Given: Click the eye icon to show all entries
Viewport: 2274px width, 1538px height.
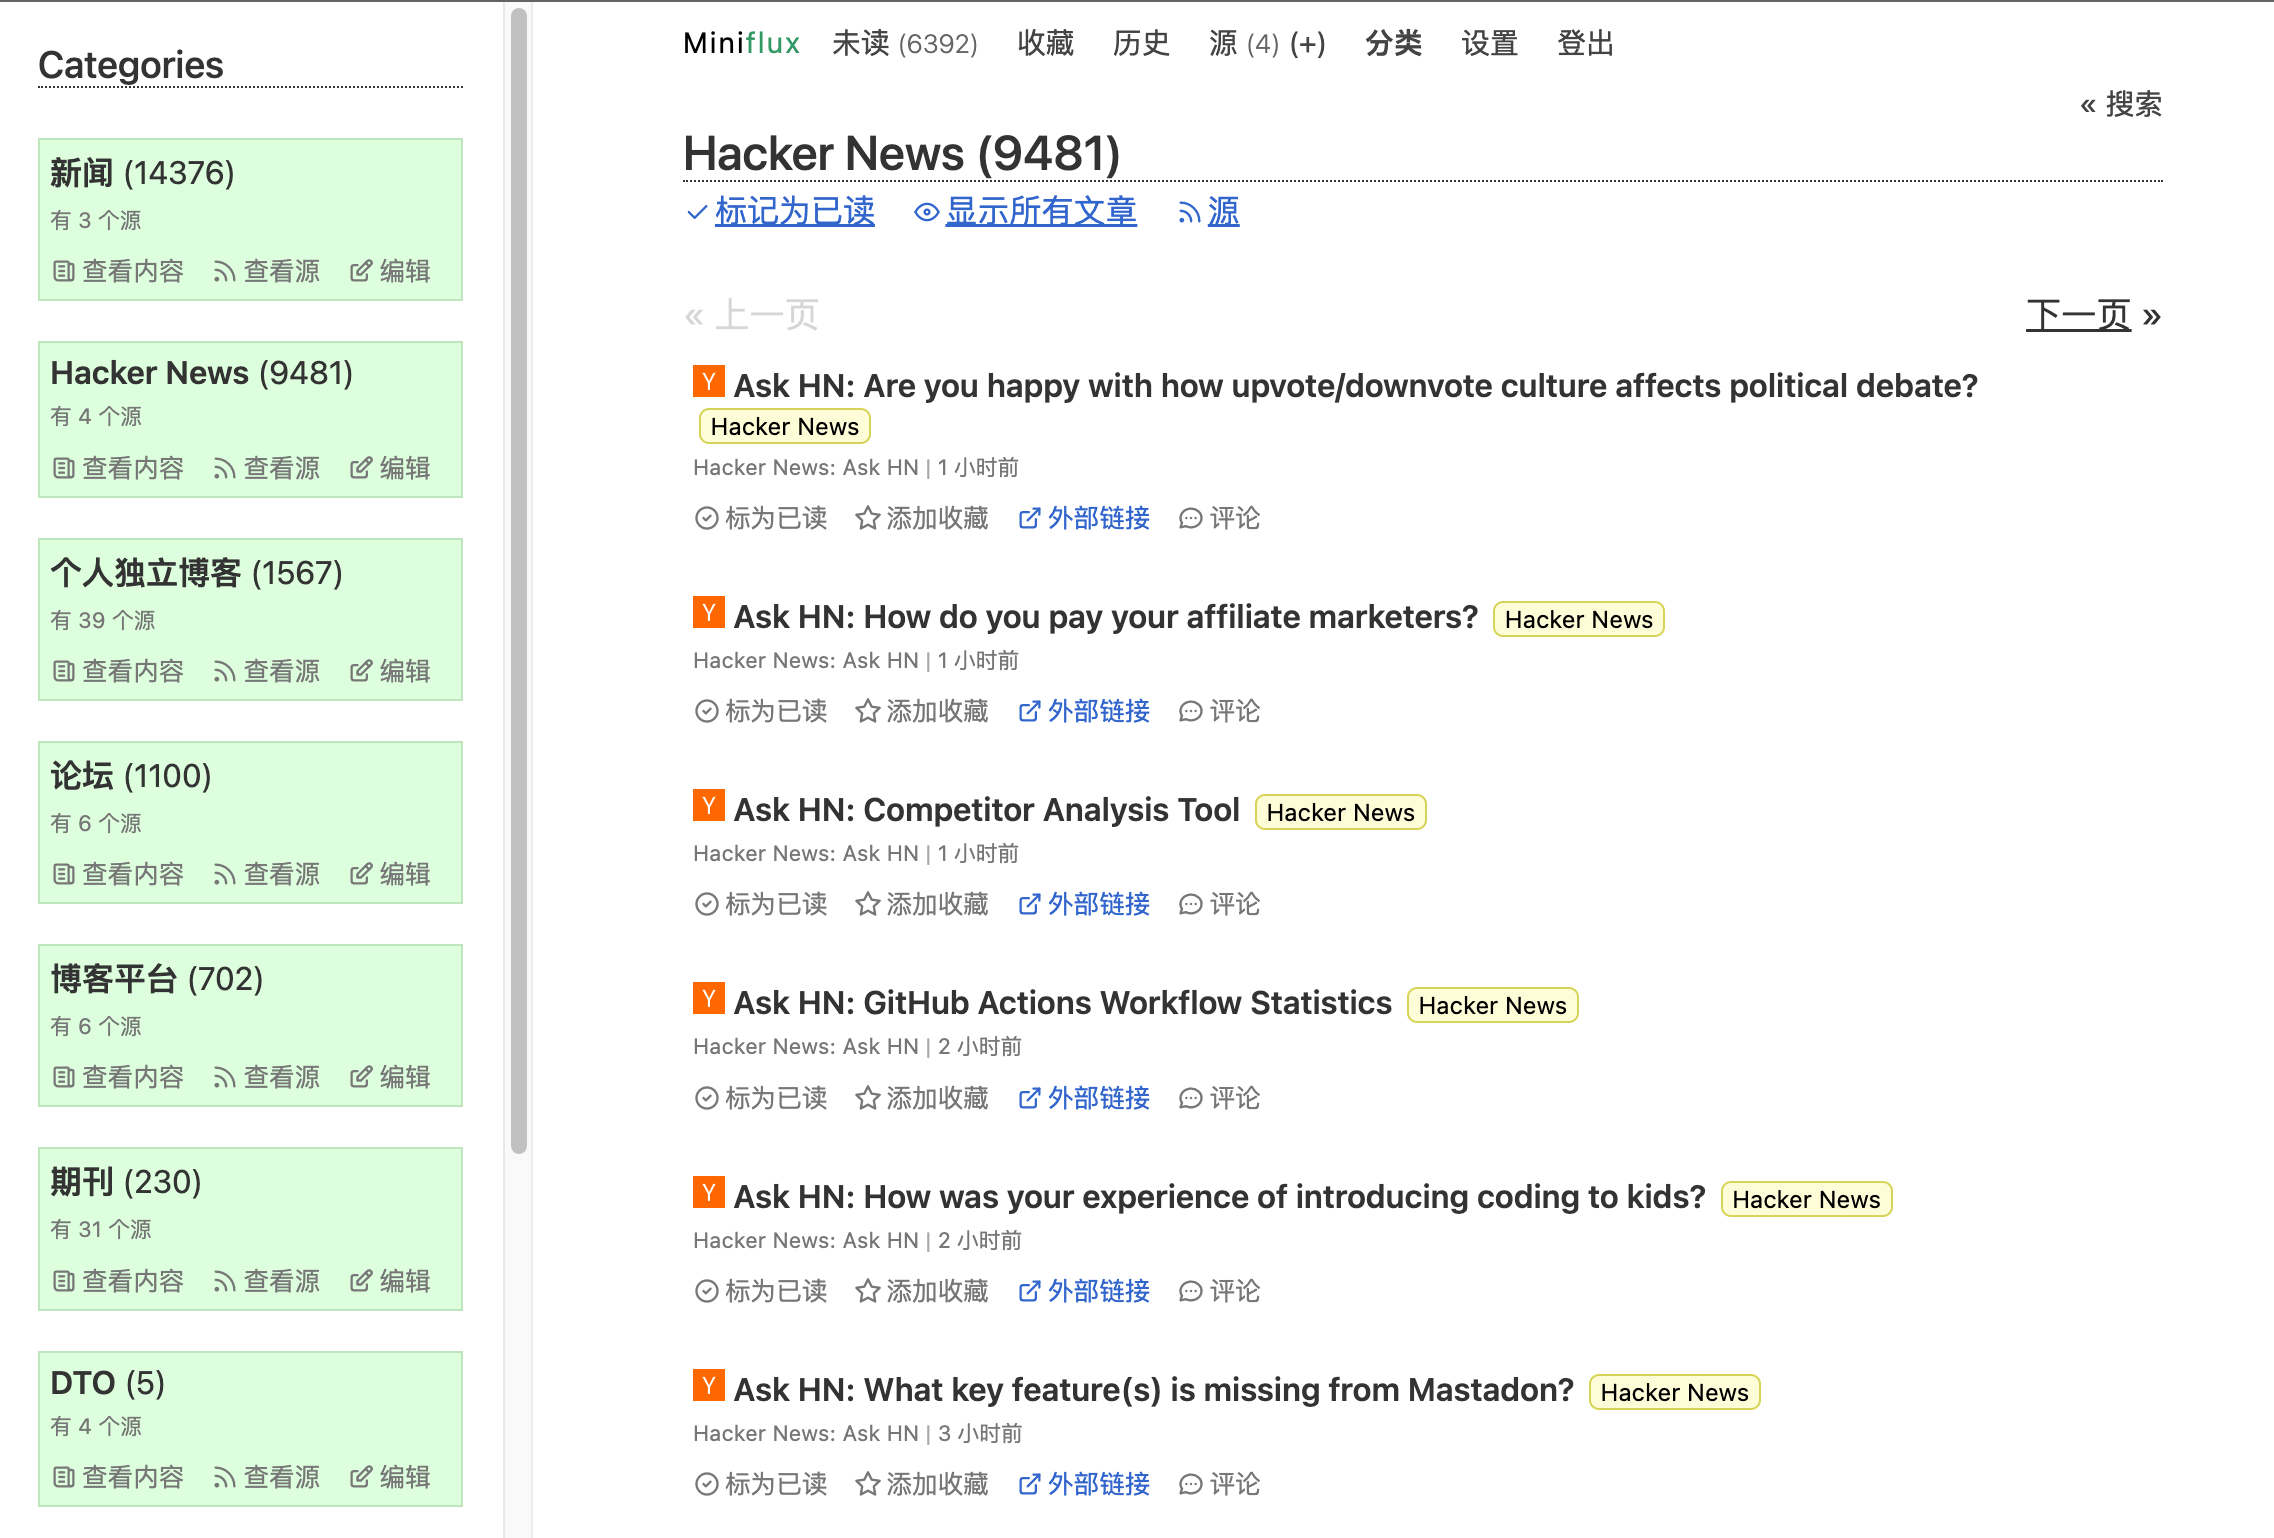Looking at the screenshot, I should point(926,212).
